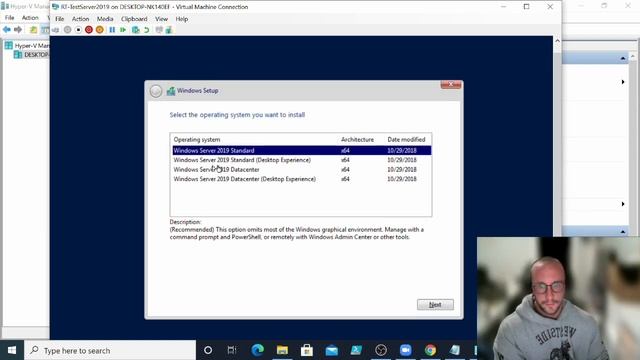Switch to OBS Studio on the taskbar
This screenshot has width=640, height=360.
coord(381,350)
